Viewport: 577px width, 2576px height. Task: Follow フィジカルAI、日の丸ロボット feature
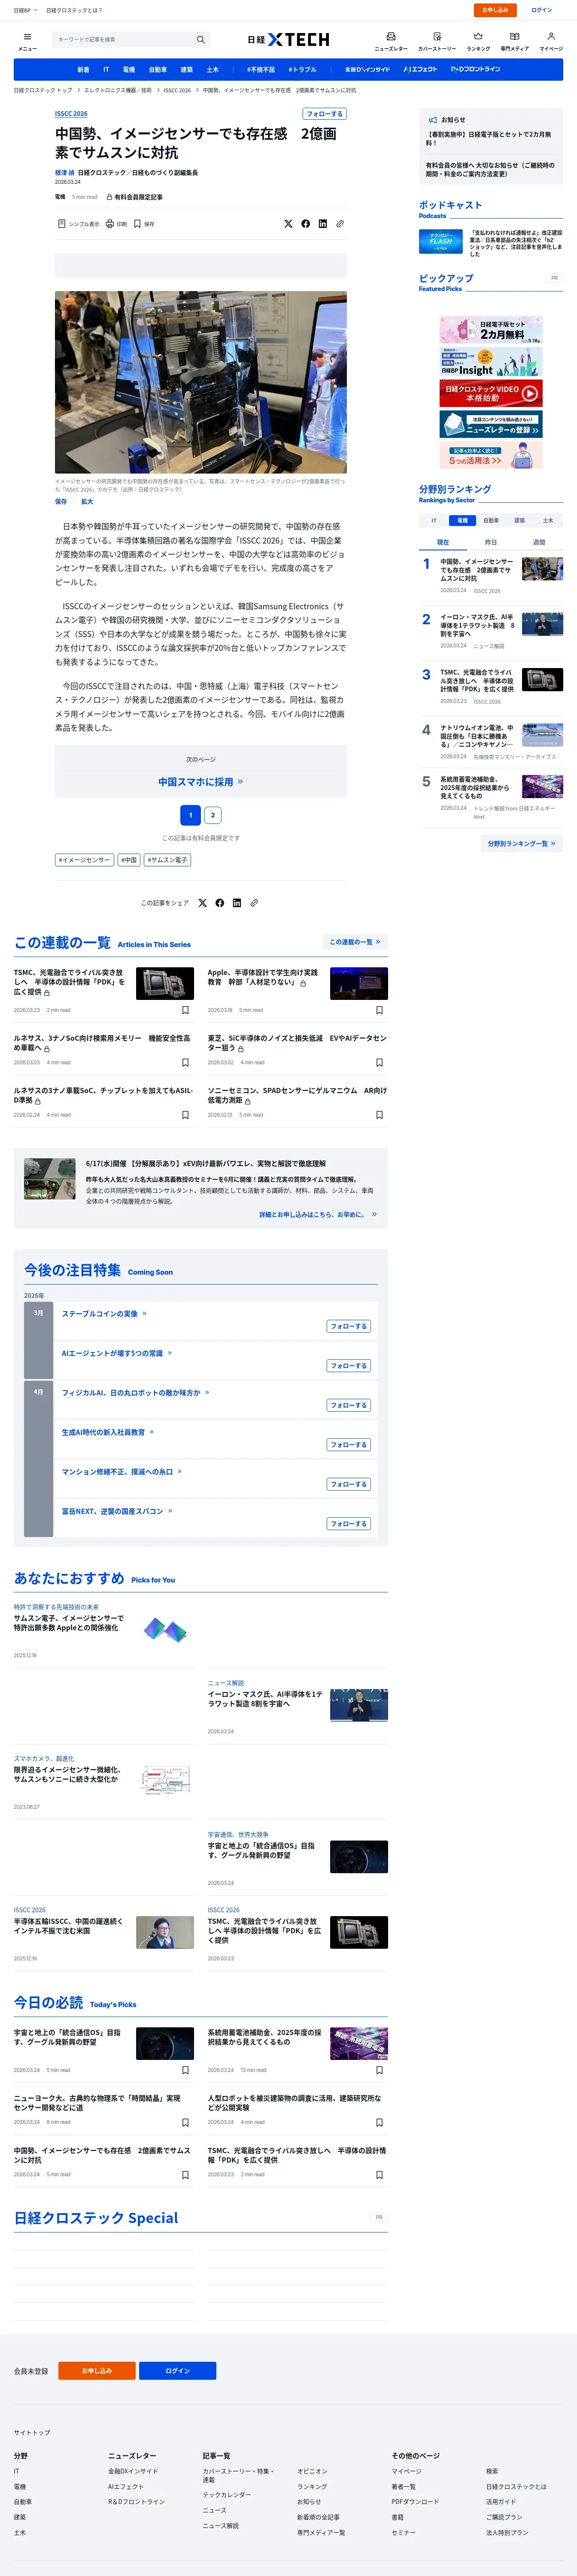[349, 1405]
